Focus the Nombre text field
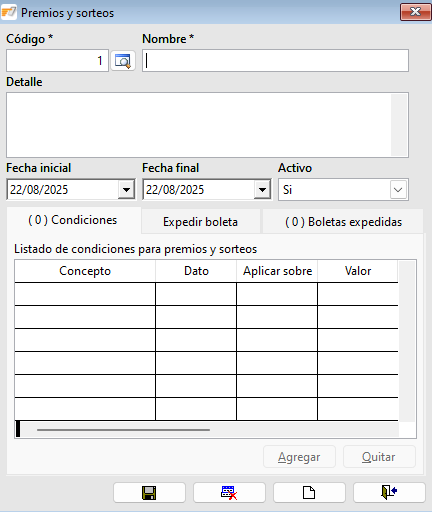432x512 pixels. click(275, 61)
